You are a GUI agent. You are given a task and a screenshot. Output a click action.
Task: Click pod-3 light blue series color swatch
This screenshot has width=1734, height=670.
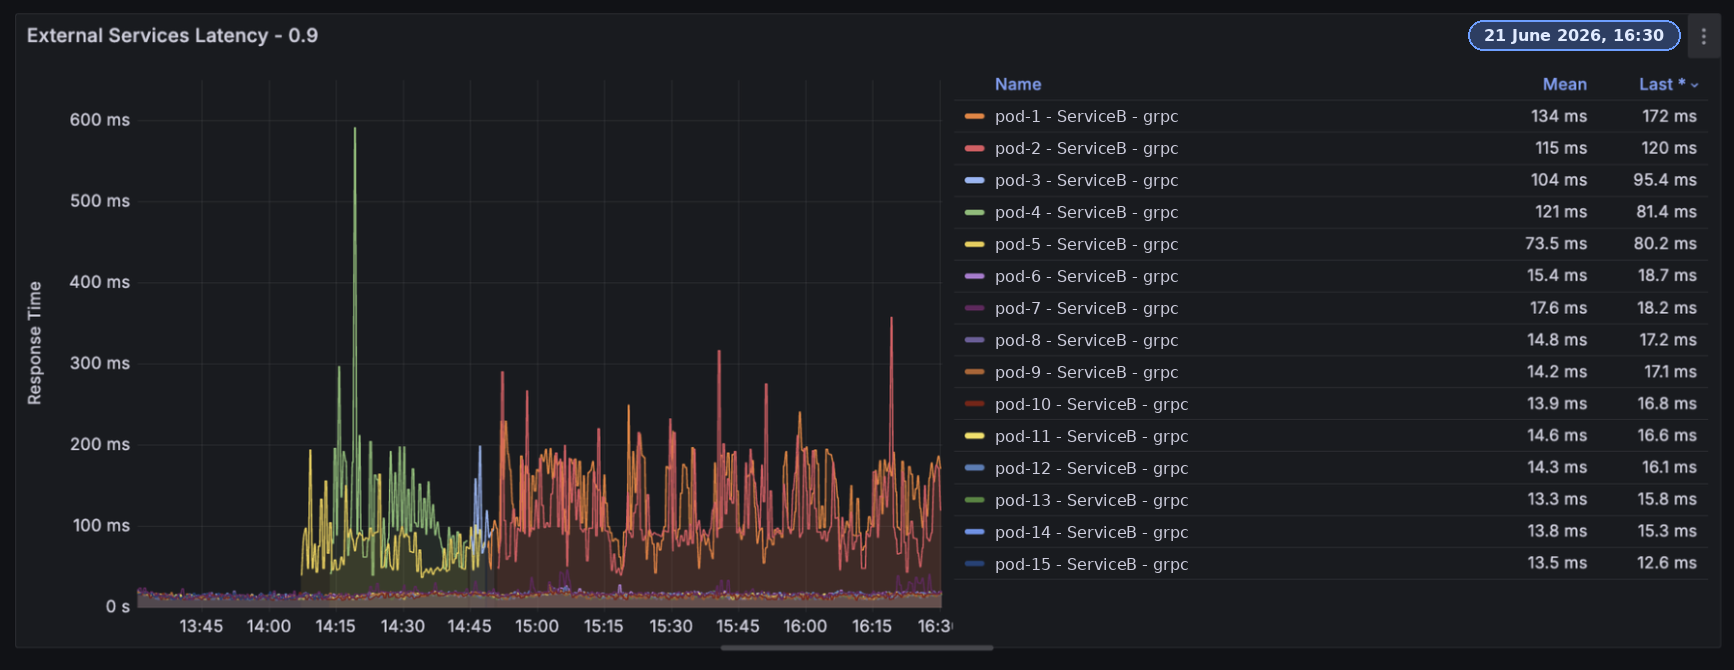pos(974,181)
